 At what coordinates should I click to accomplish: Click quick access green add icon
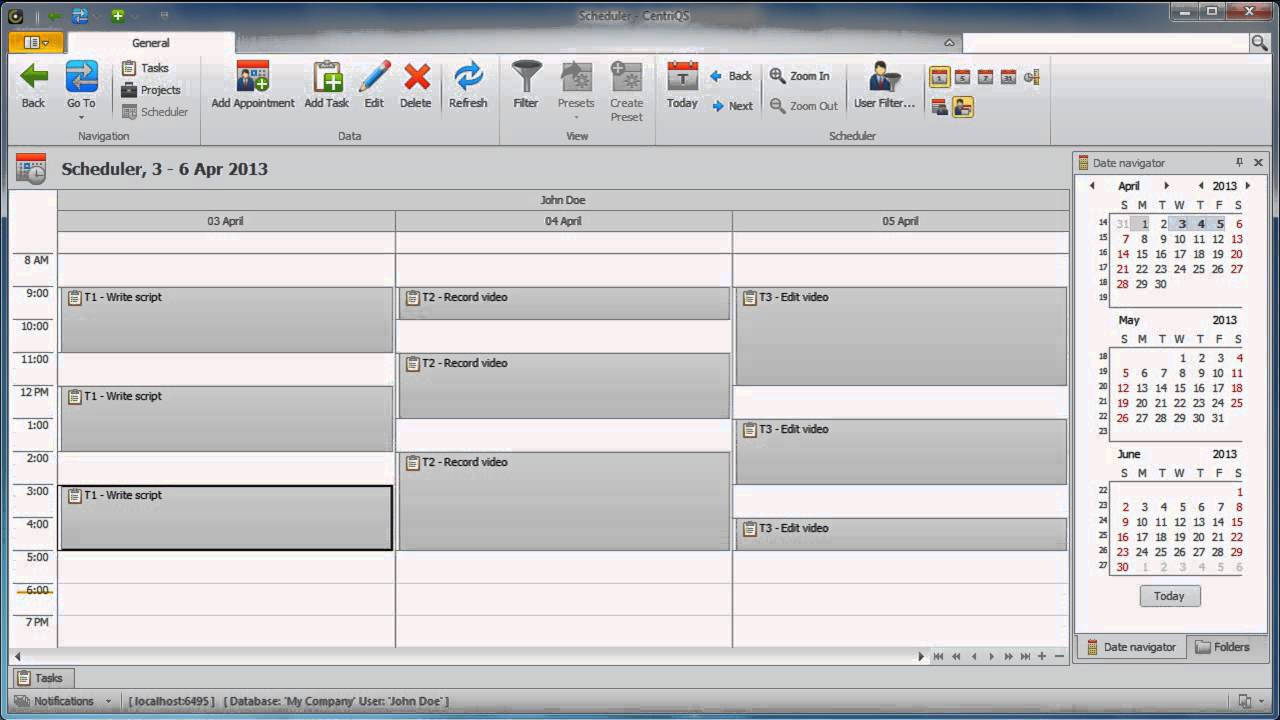tap(117, 15)
